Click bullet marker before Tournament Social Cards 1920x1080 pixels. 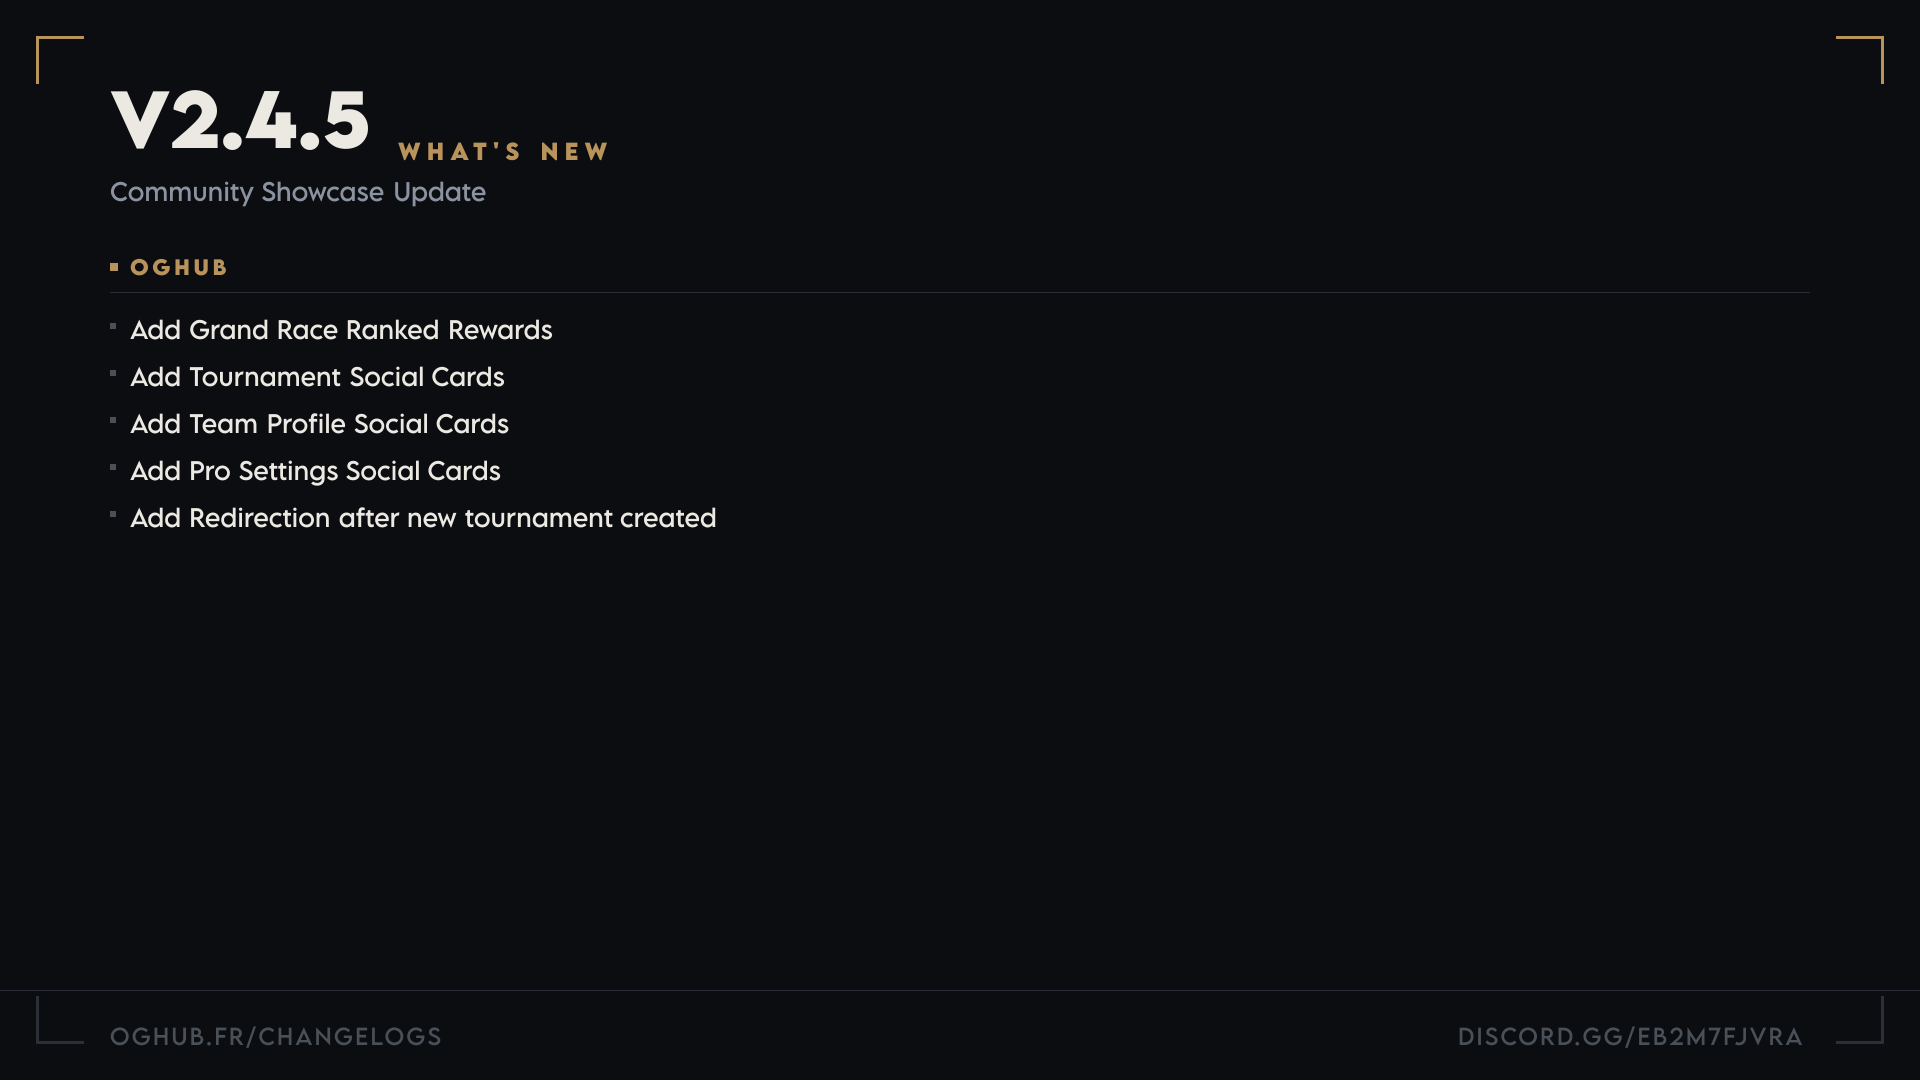point(113,373)
